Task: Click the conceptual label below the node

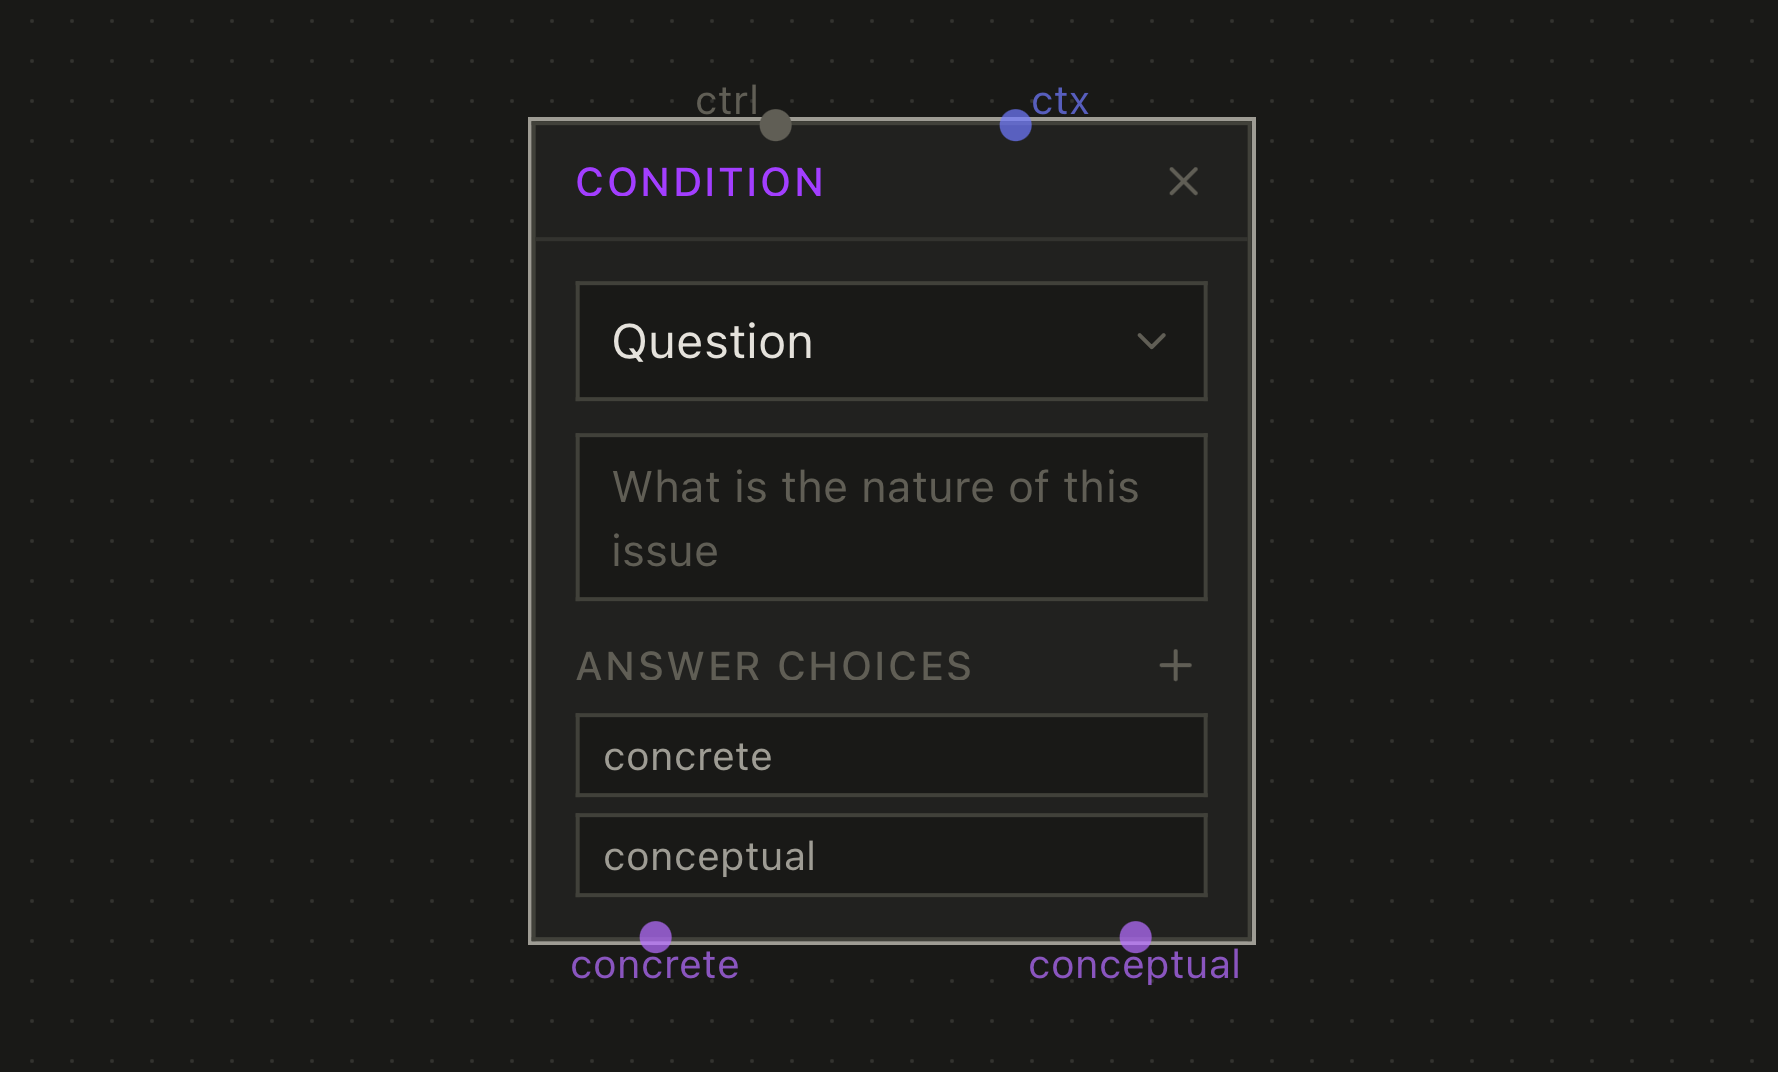Action: tap(1134, 963)
